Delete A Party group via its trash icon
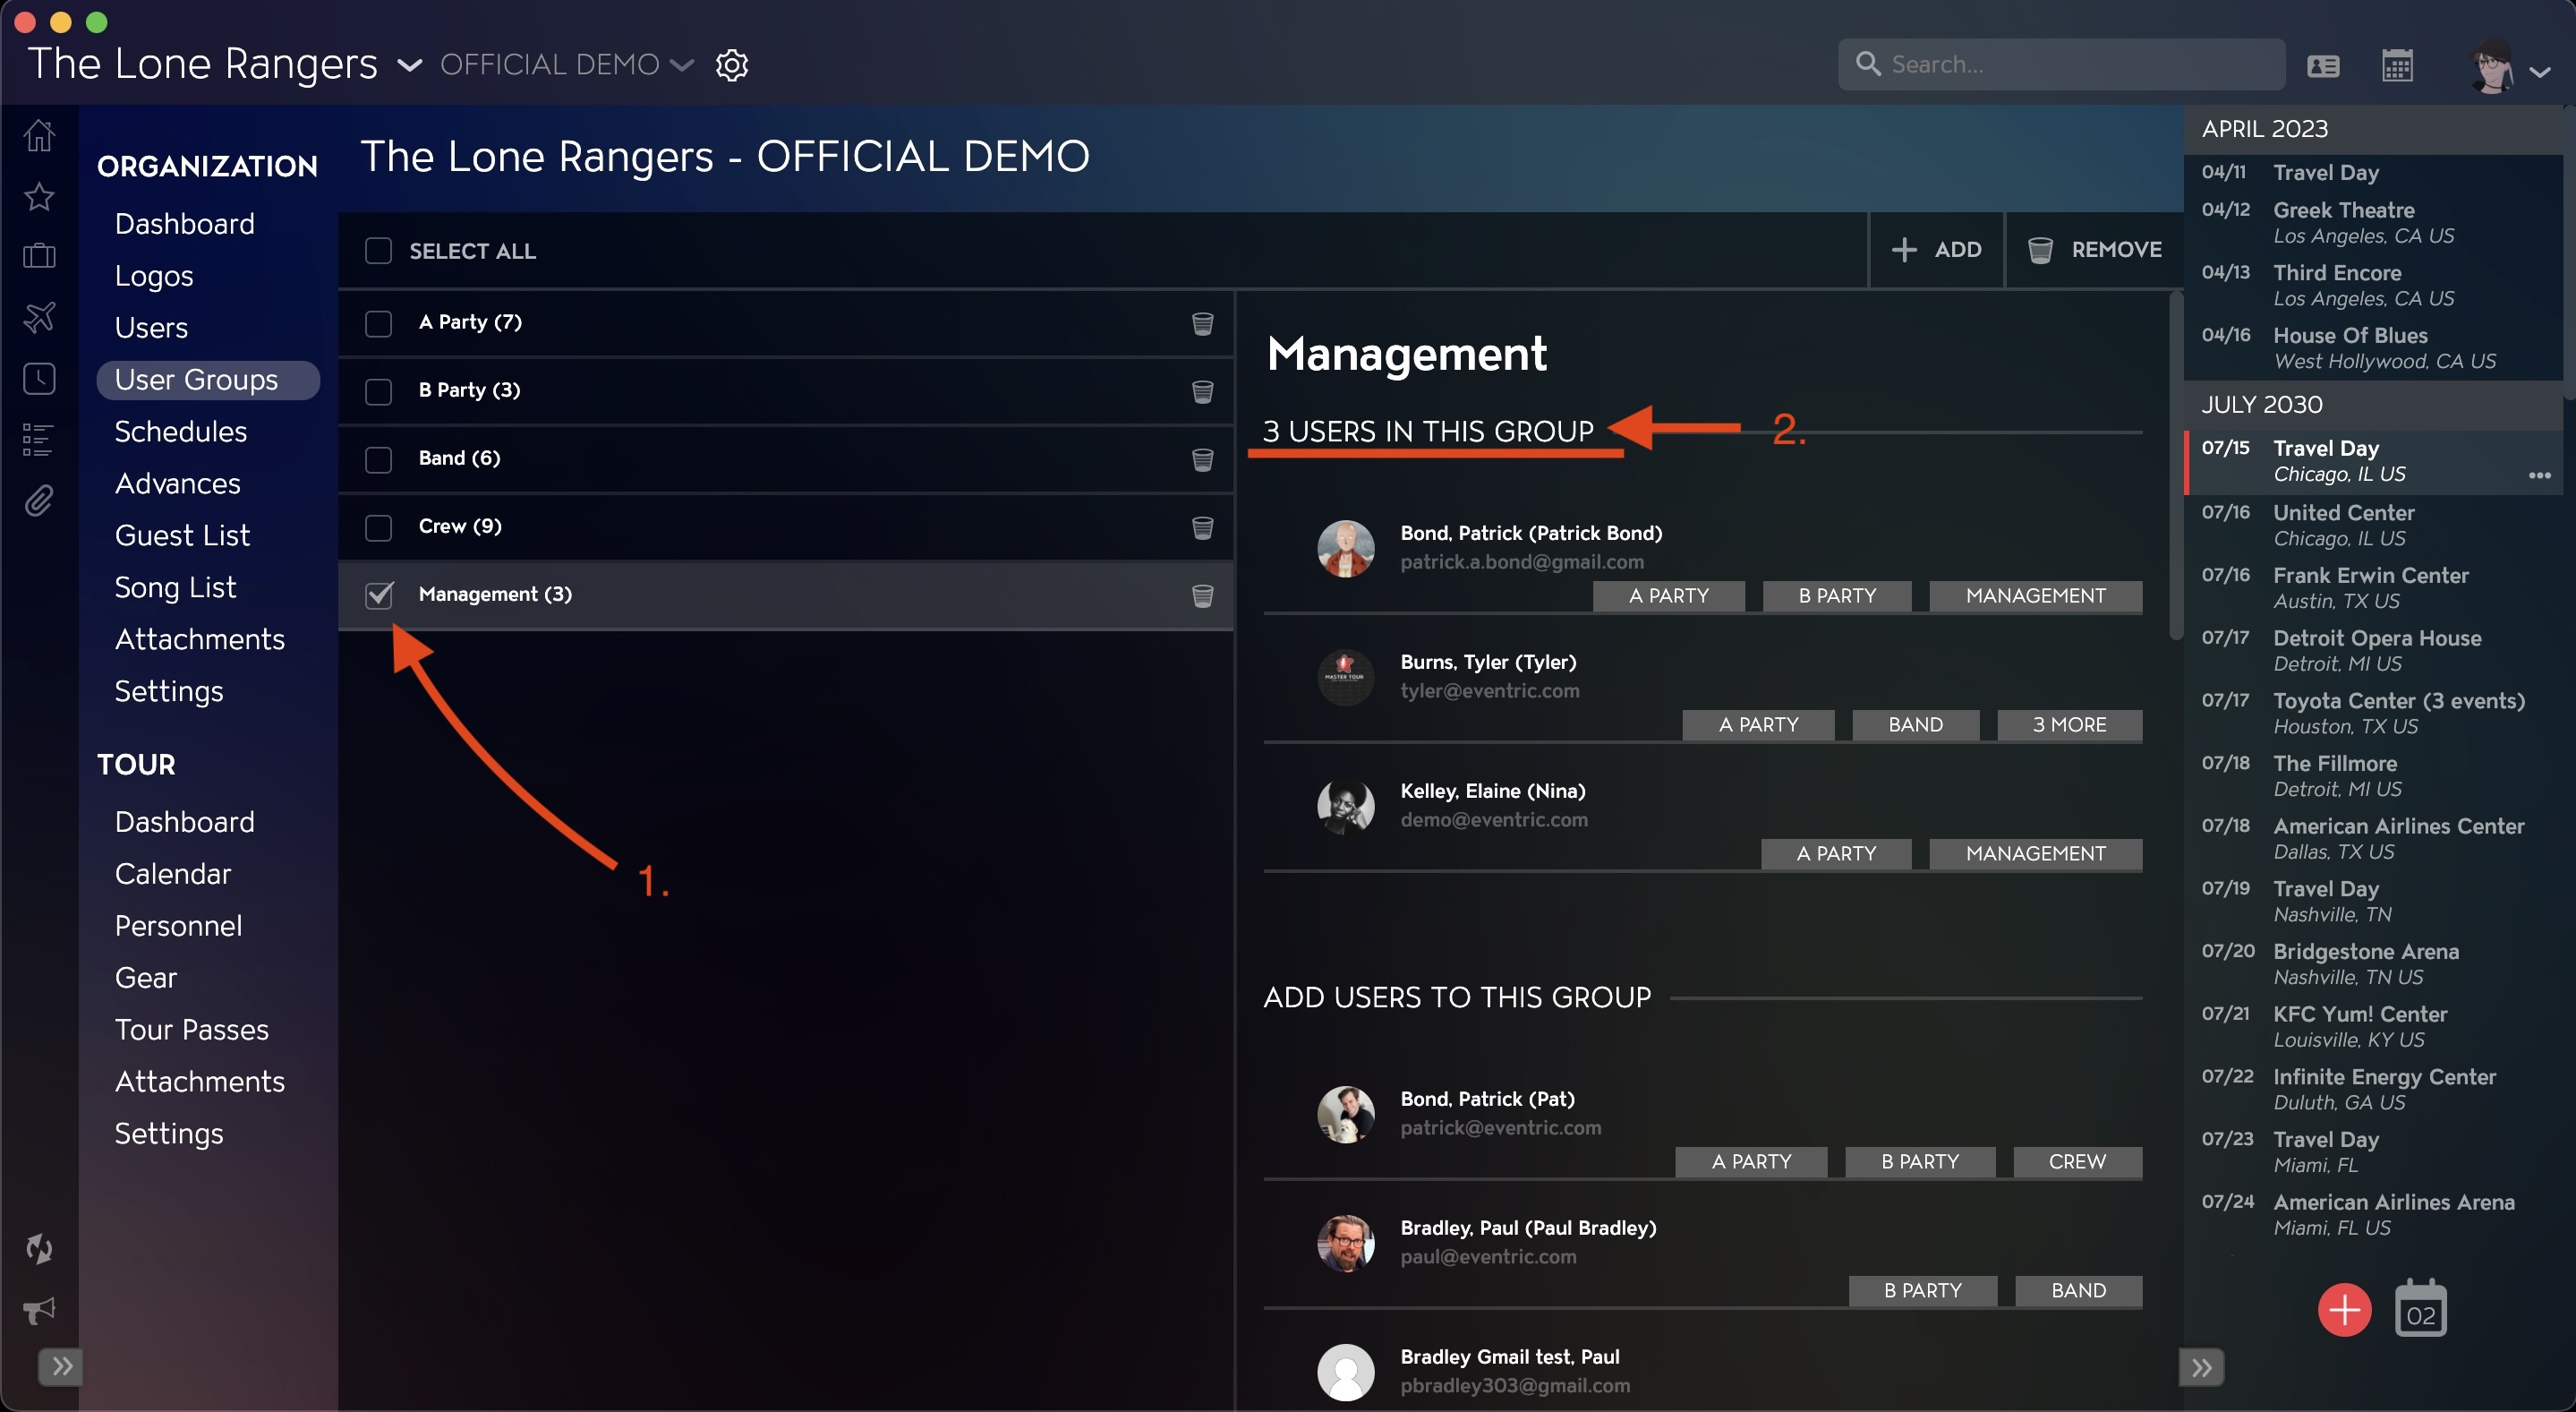 tap(1203, 323)
